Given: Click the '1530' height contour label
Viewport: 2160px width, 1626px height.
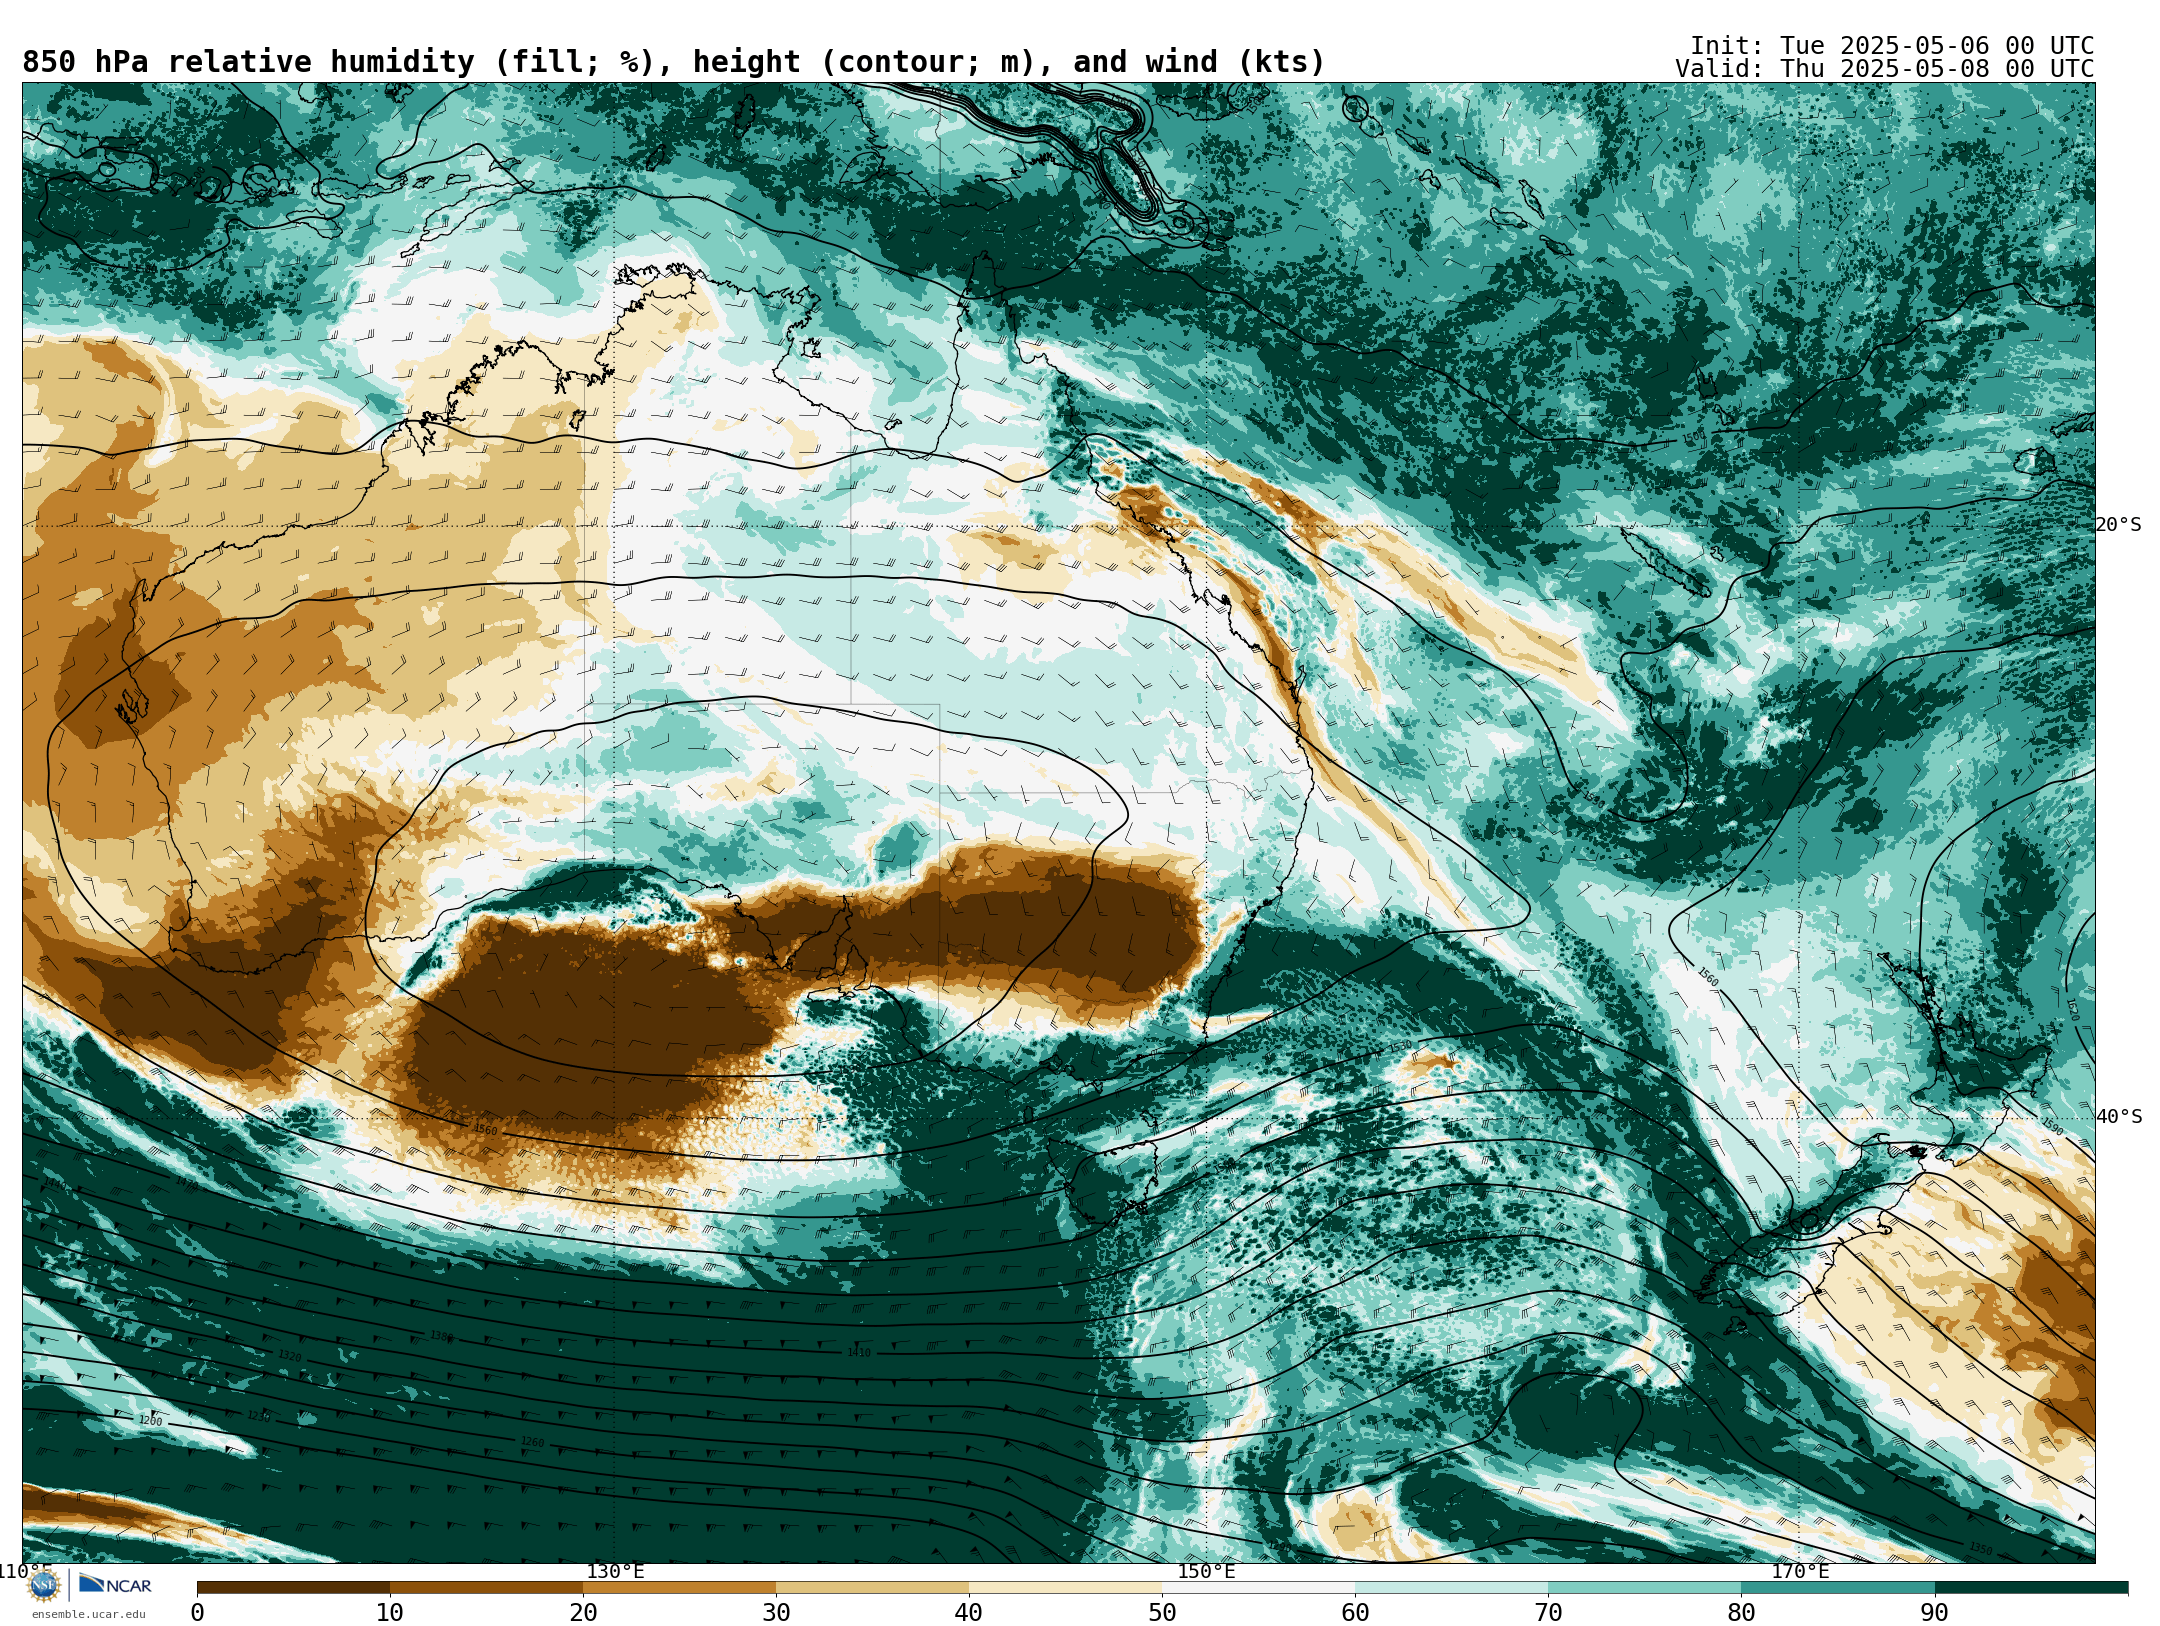Looking at the screenshot, I should 1400,1047.
